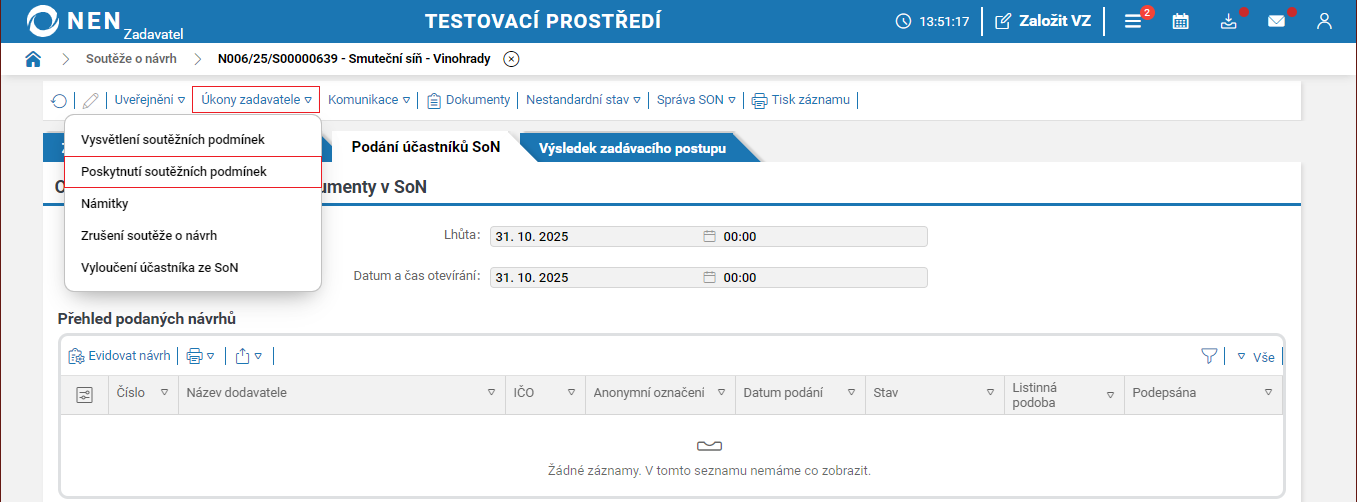This screenshot has height=502, width=1357.
Task: Open Stav column filter arrow
Action: tap(990, 393)
